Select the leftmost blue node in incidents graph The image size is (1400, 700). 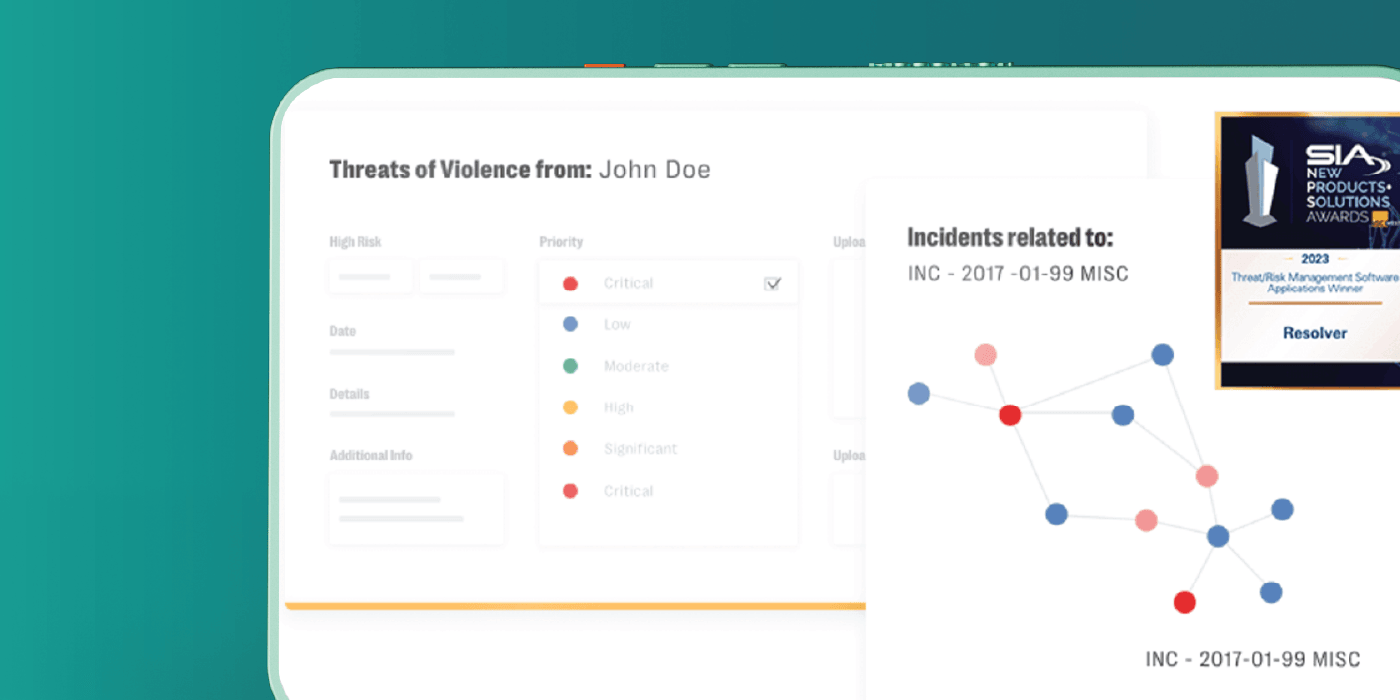pos(919,394)
